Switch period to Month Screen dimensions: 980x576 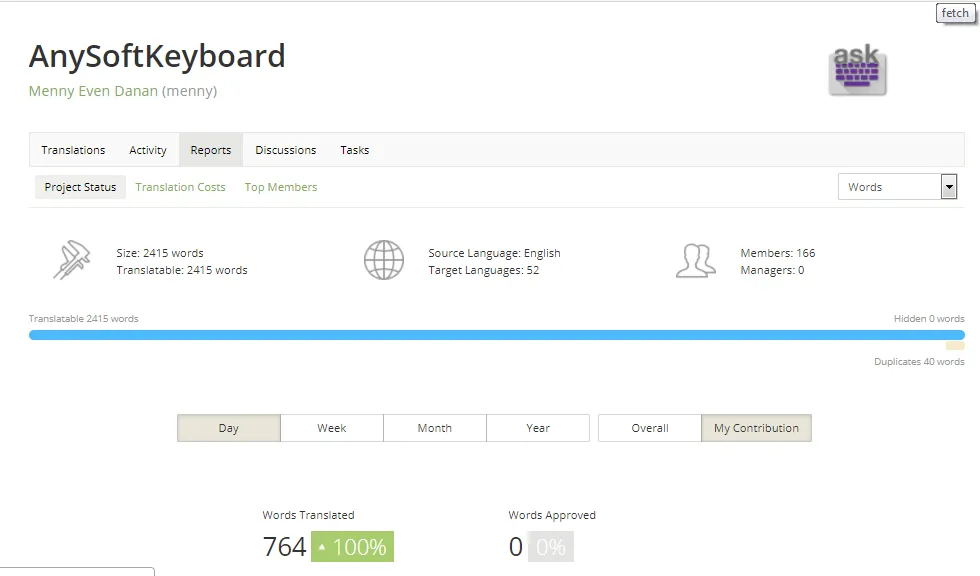[x=435, y=428]
